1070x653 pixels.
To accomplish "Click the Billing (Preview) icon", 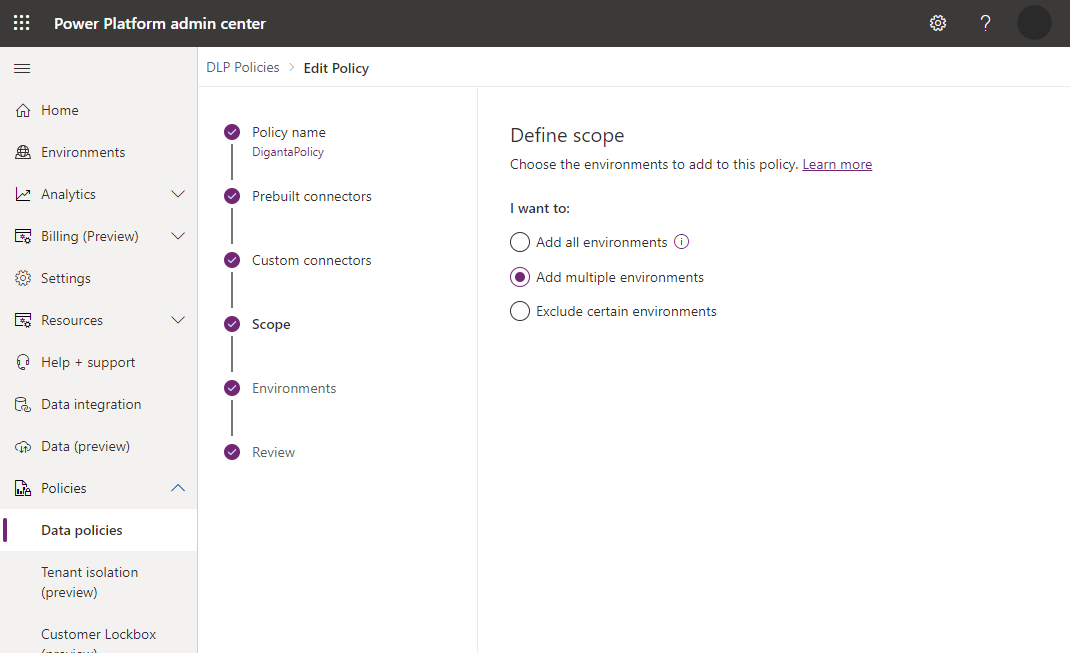I will [x=23, y=236].
